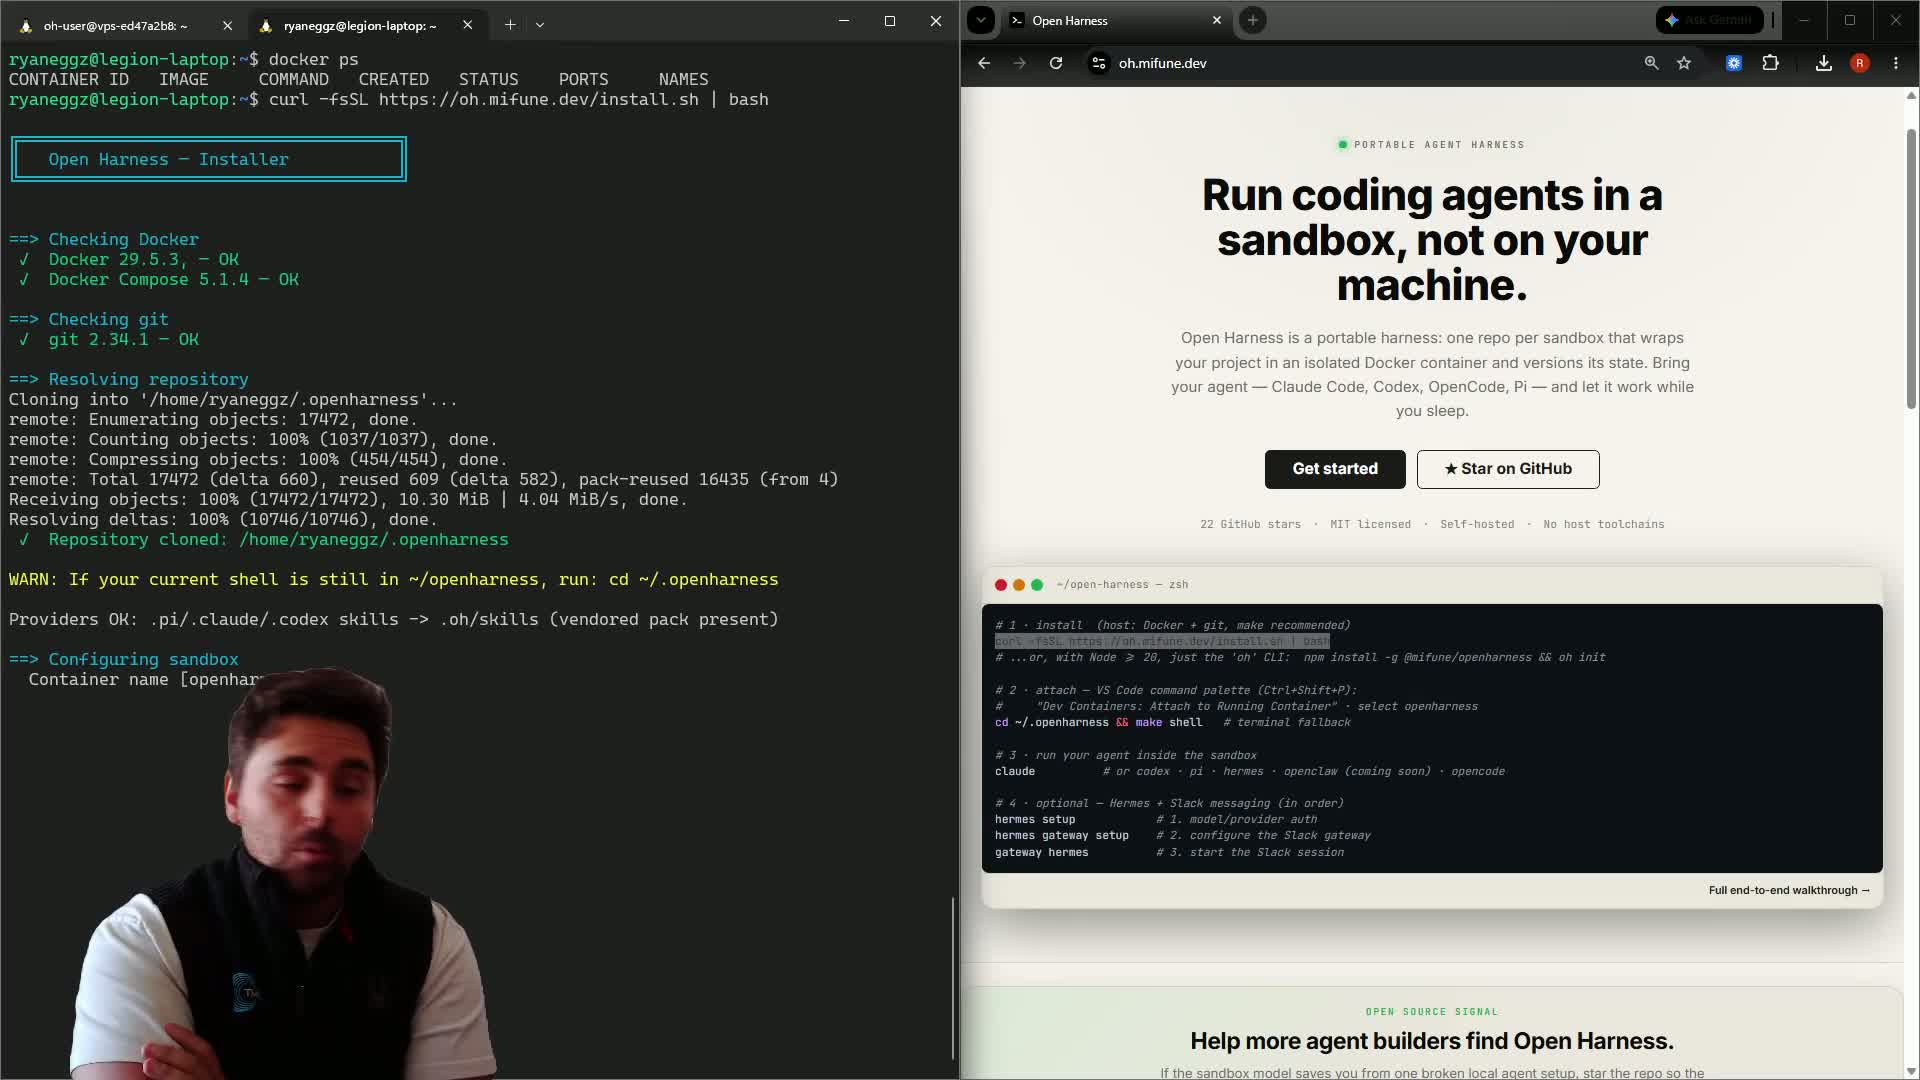1920x1080 pixels.
Task: Open the Extensions puzzle icon
Action: click(1770, 63)
